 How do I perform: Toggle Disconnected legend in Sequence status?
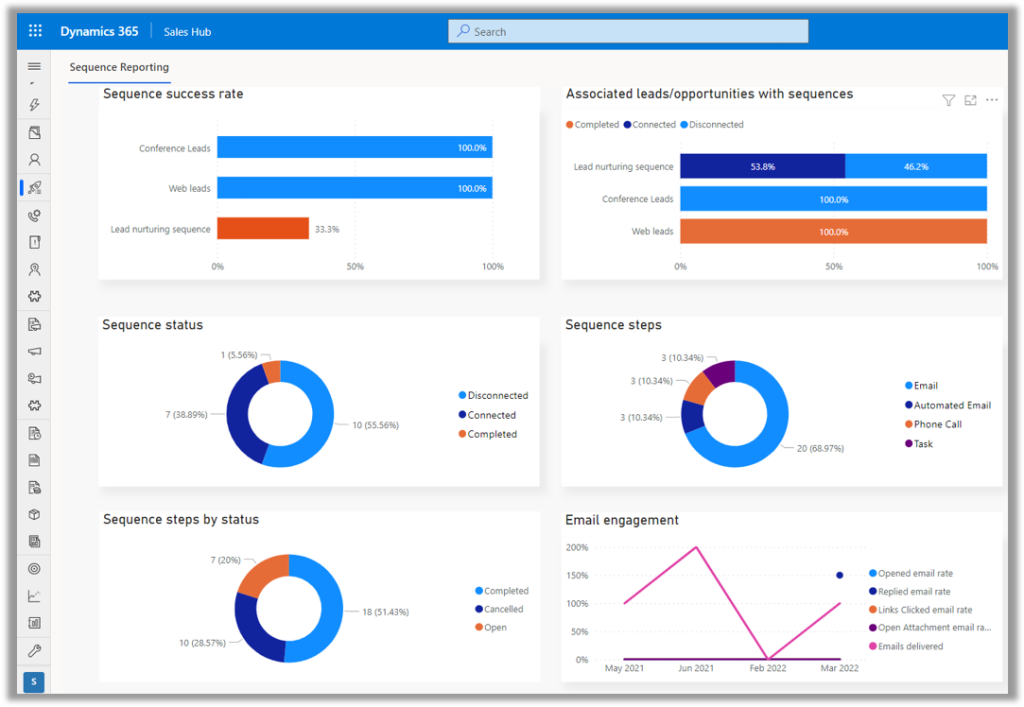coord(497,396)
